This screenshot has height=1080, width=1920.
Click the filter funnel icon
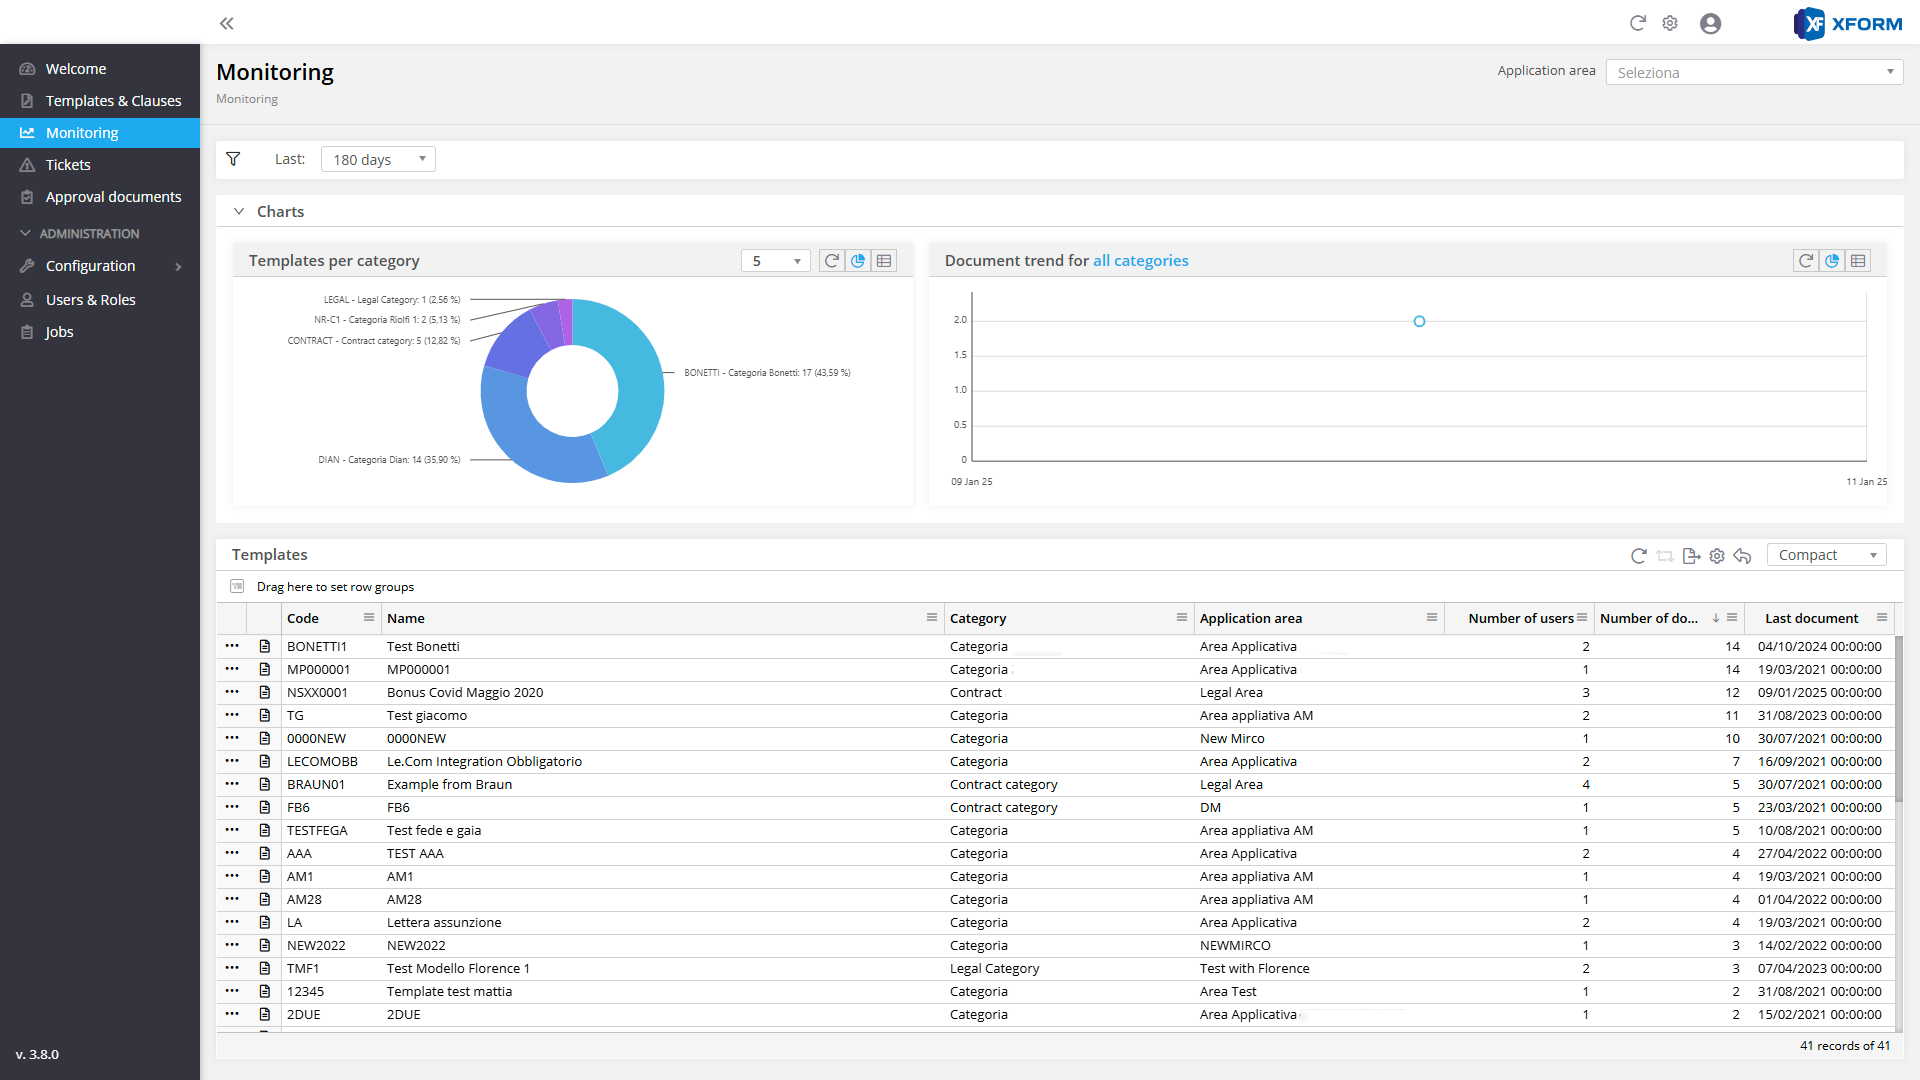pyautogui.click(x=233, y=159)
